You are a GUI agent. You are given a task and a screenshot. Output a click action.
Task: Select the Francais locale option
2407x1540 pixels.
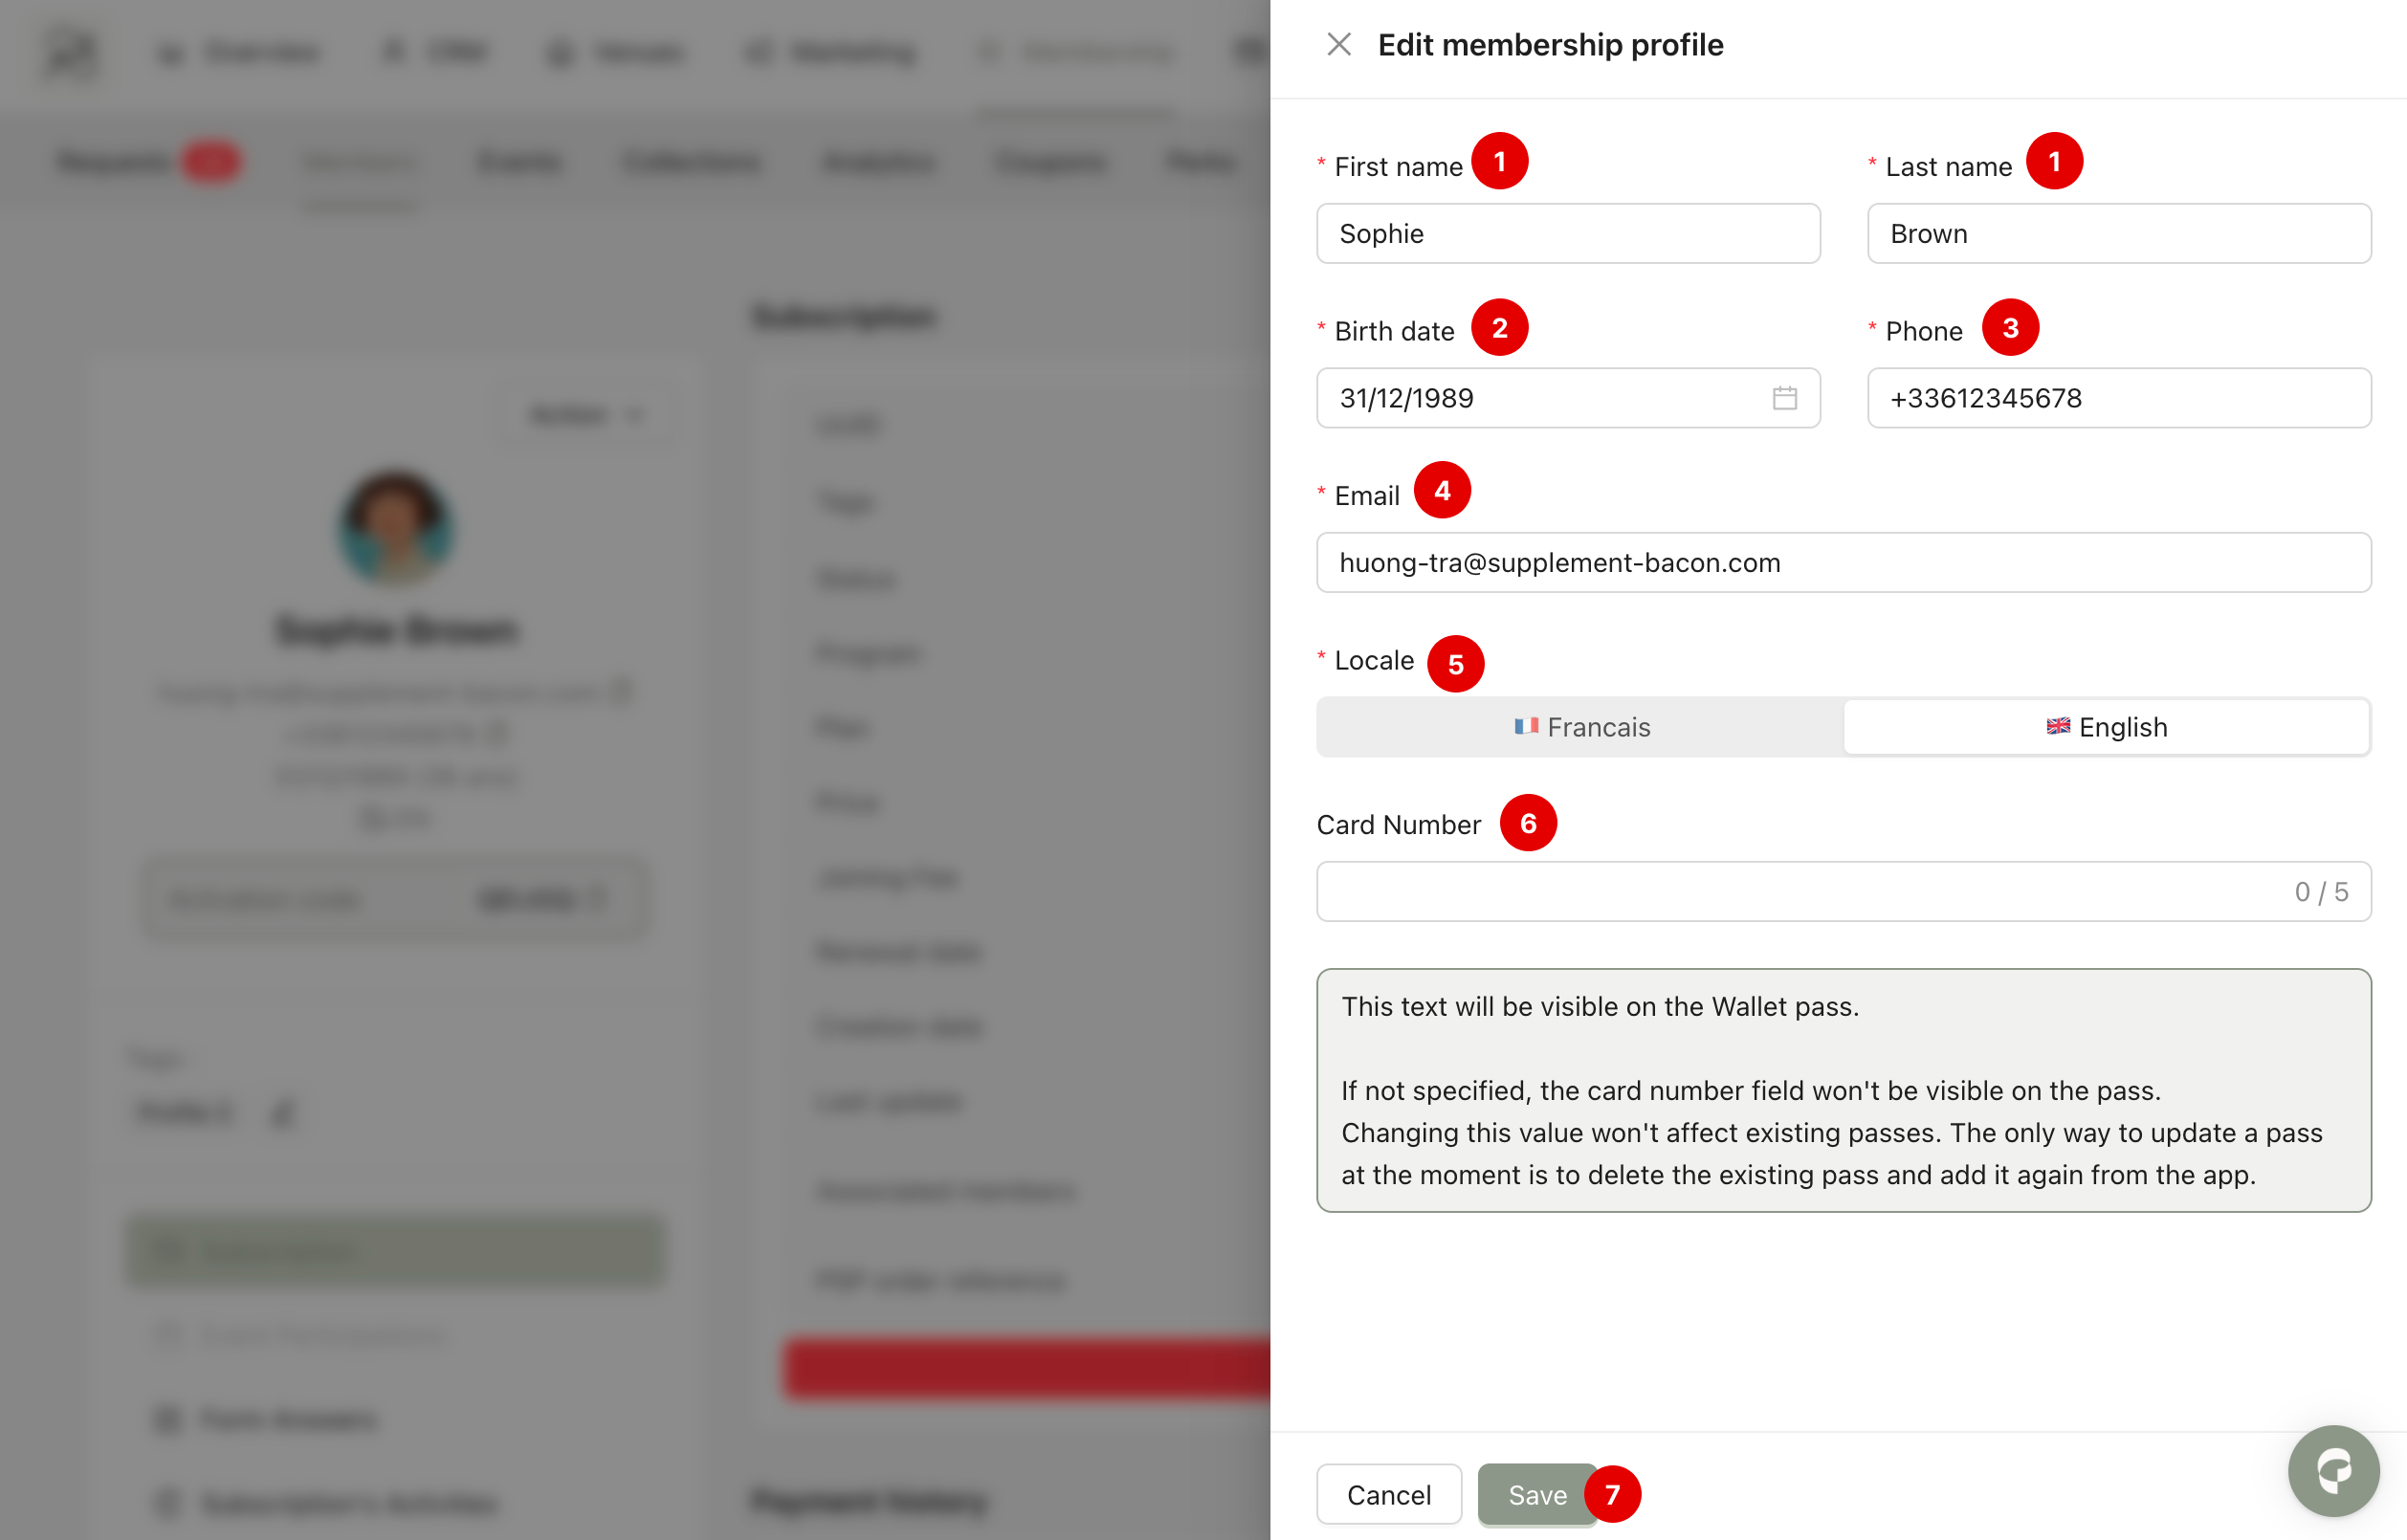click(x=1581, y=727)
